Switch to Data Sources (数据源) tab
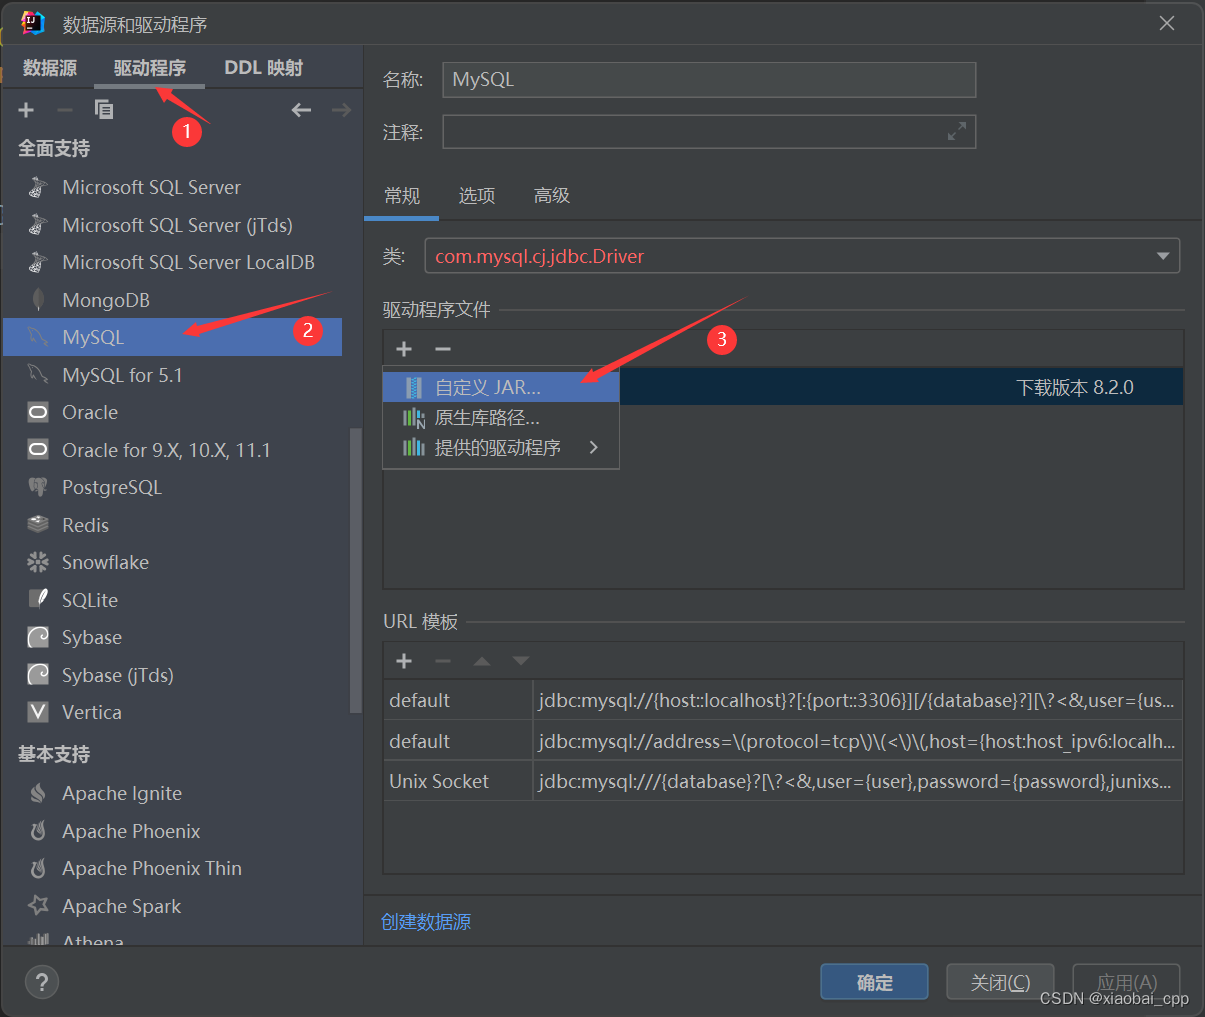The image size is (1205, 1017). click(x=50, y=68)
